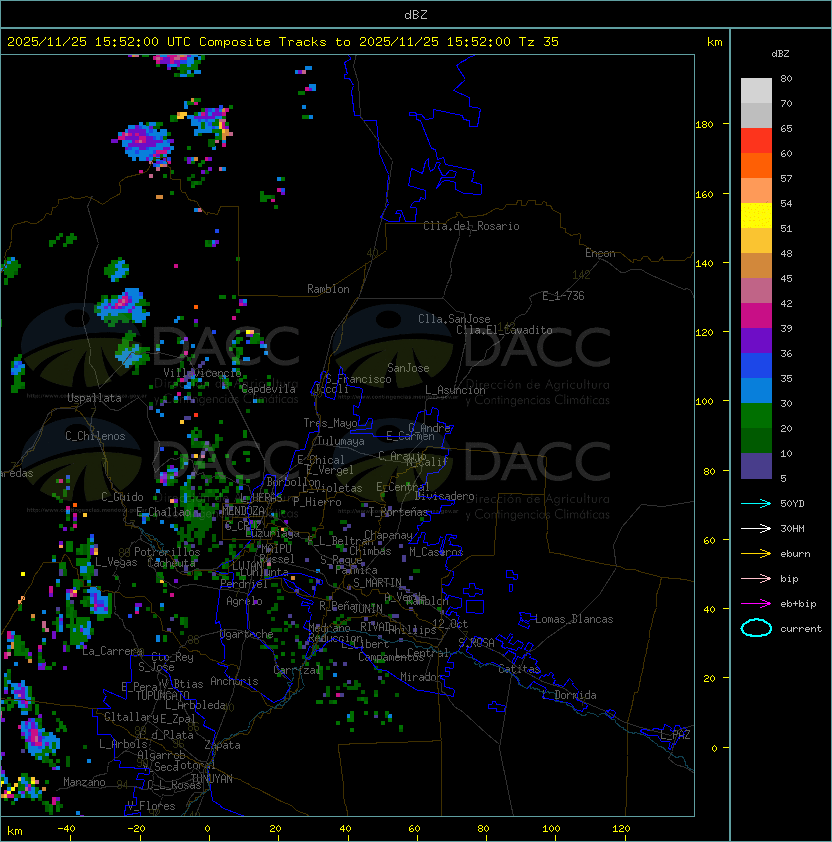Click the L_PAZ map label
This screenshot has height=842, width=832.
click(x=675, y=735)
